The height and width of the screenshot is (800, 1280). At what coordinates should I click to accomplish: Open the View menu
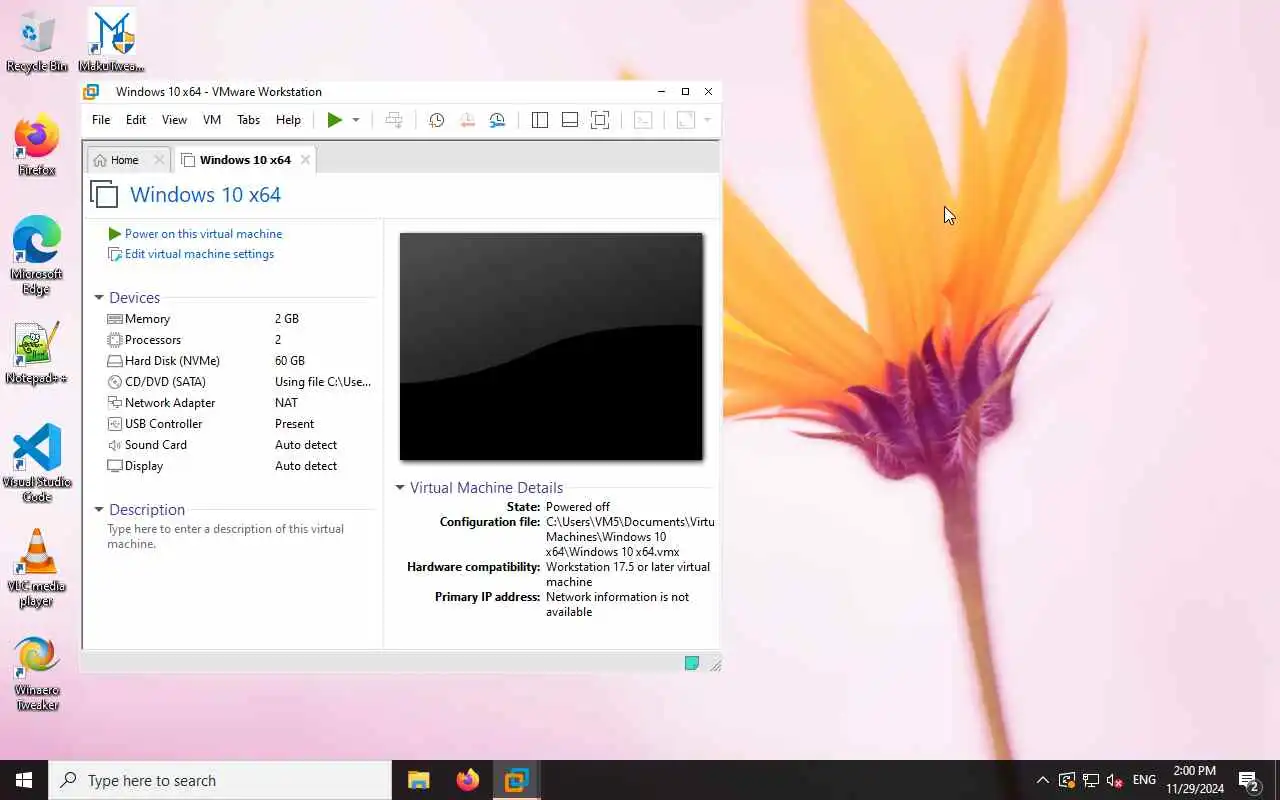coord(174,120)
